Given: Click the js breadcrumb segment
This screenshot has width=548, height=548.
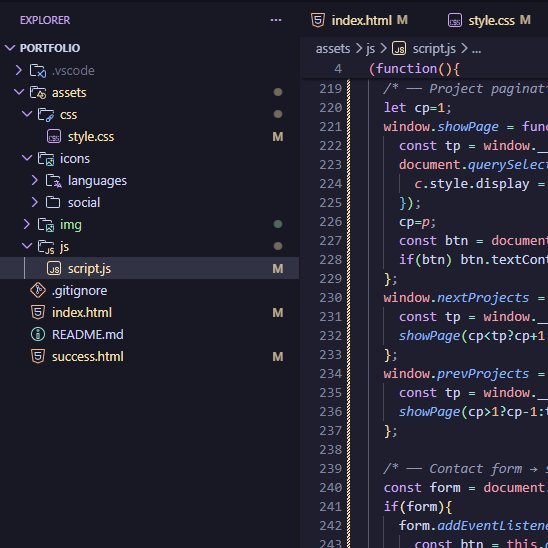Looking at the screenshot, I should [370, 49].
